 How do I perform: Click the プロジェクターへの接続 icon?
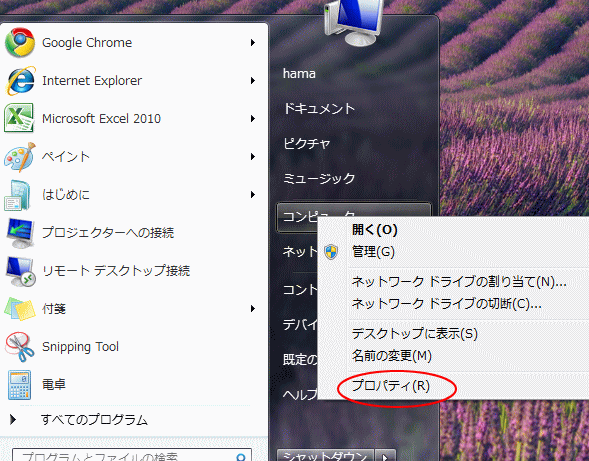tap(20, 233)
